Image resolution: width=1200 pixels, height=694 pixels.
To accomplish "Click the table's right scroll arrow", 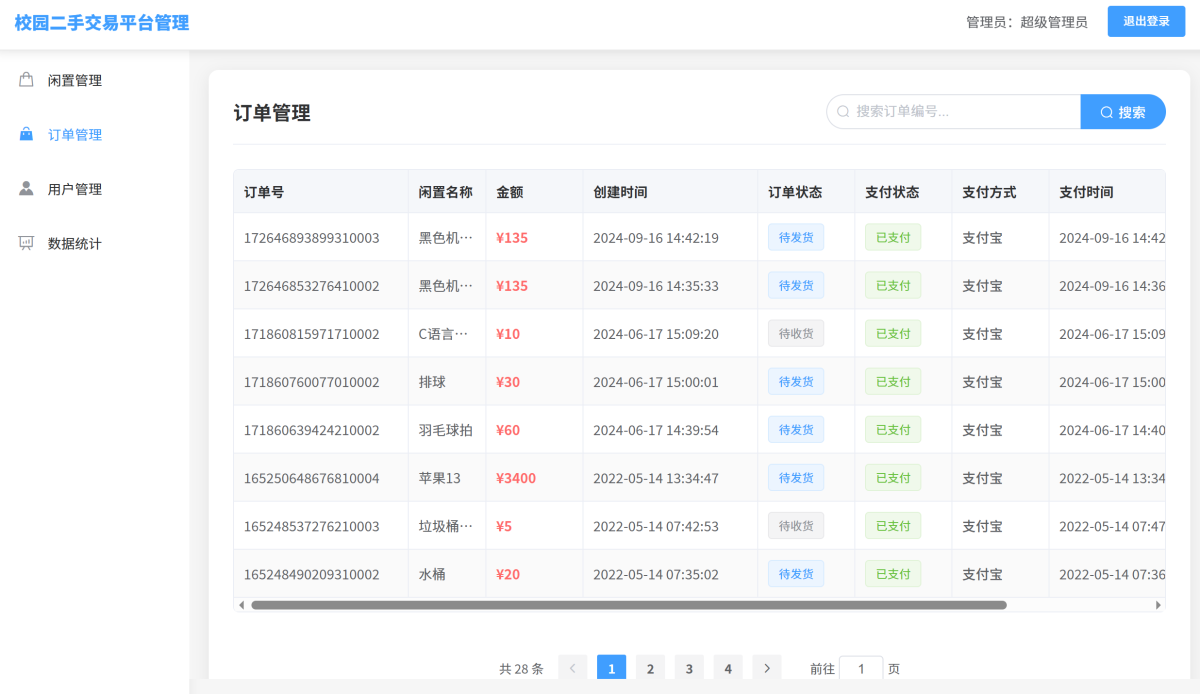I will tap(1158, 605).
